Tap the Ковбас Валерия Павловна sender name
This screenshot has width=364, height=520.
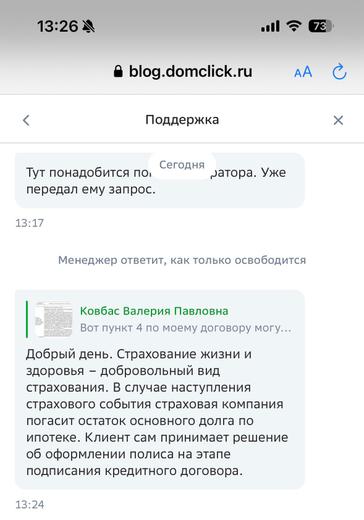154,311
